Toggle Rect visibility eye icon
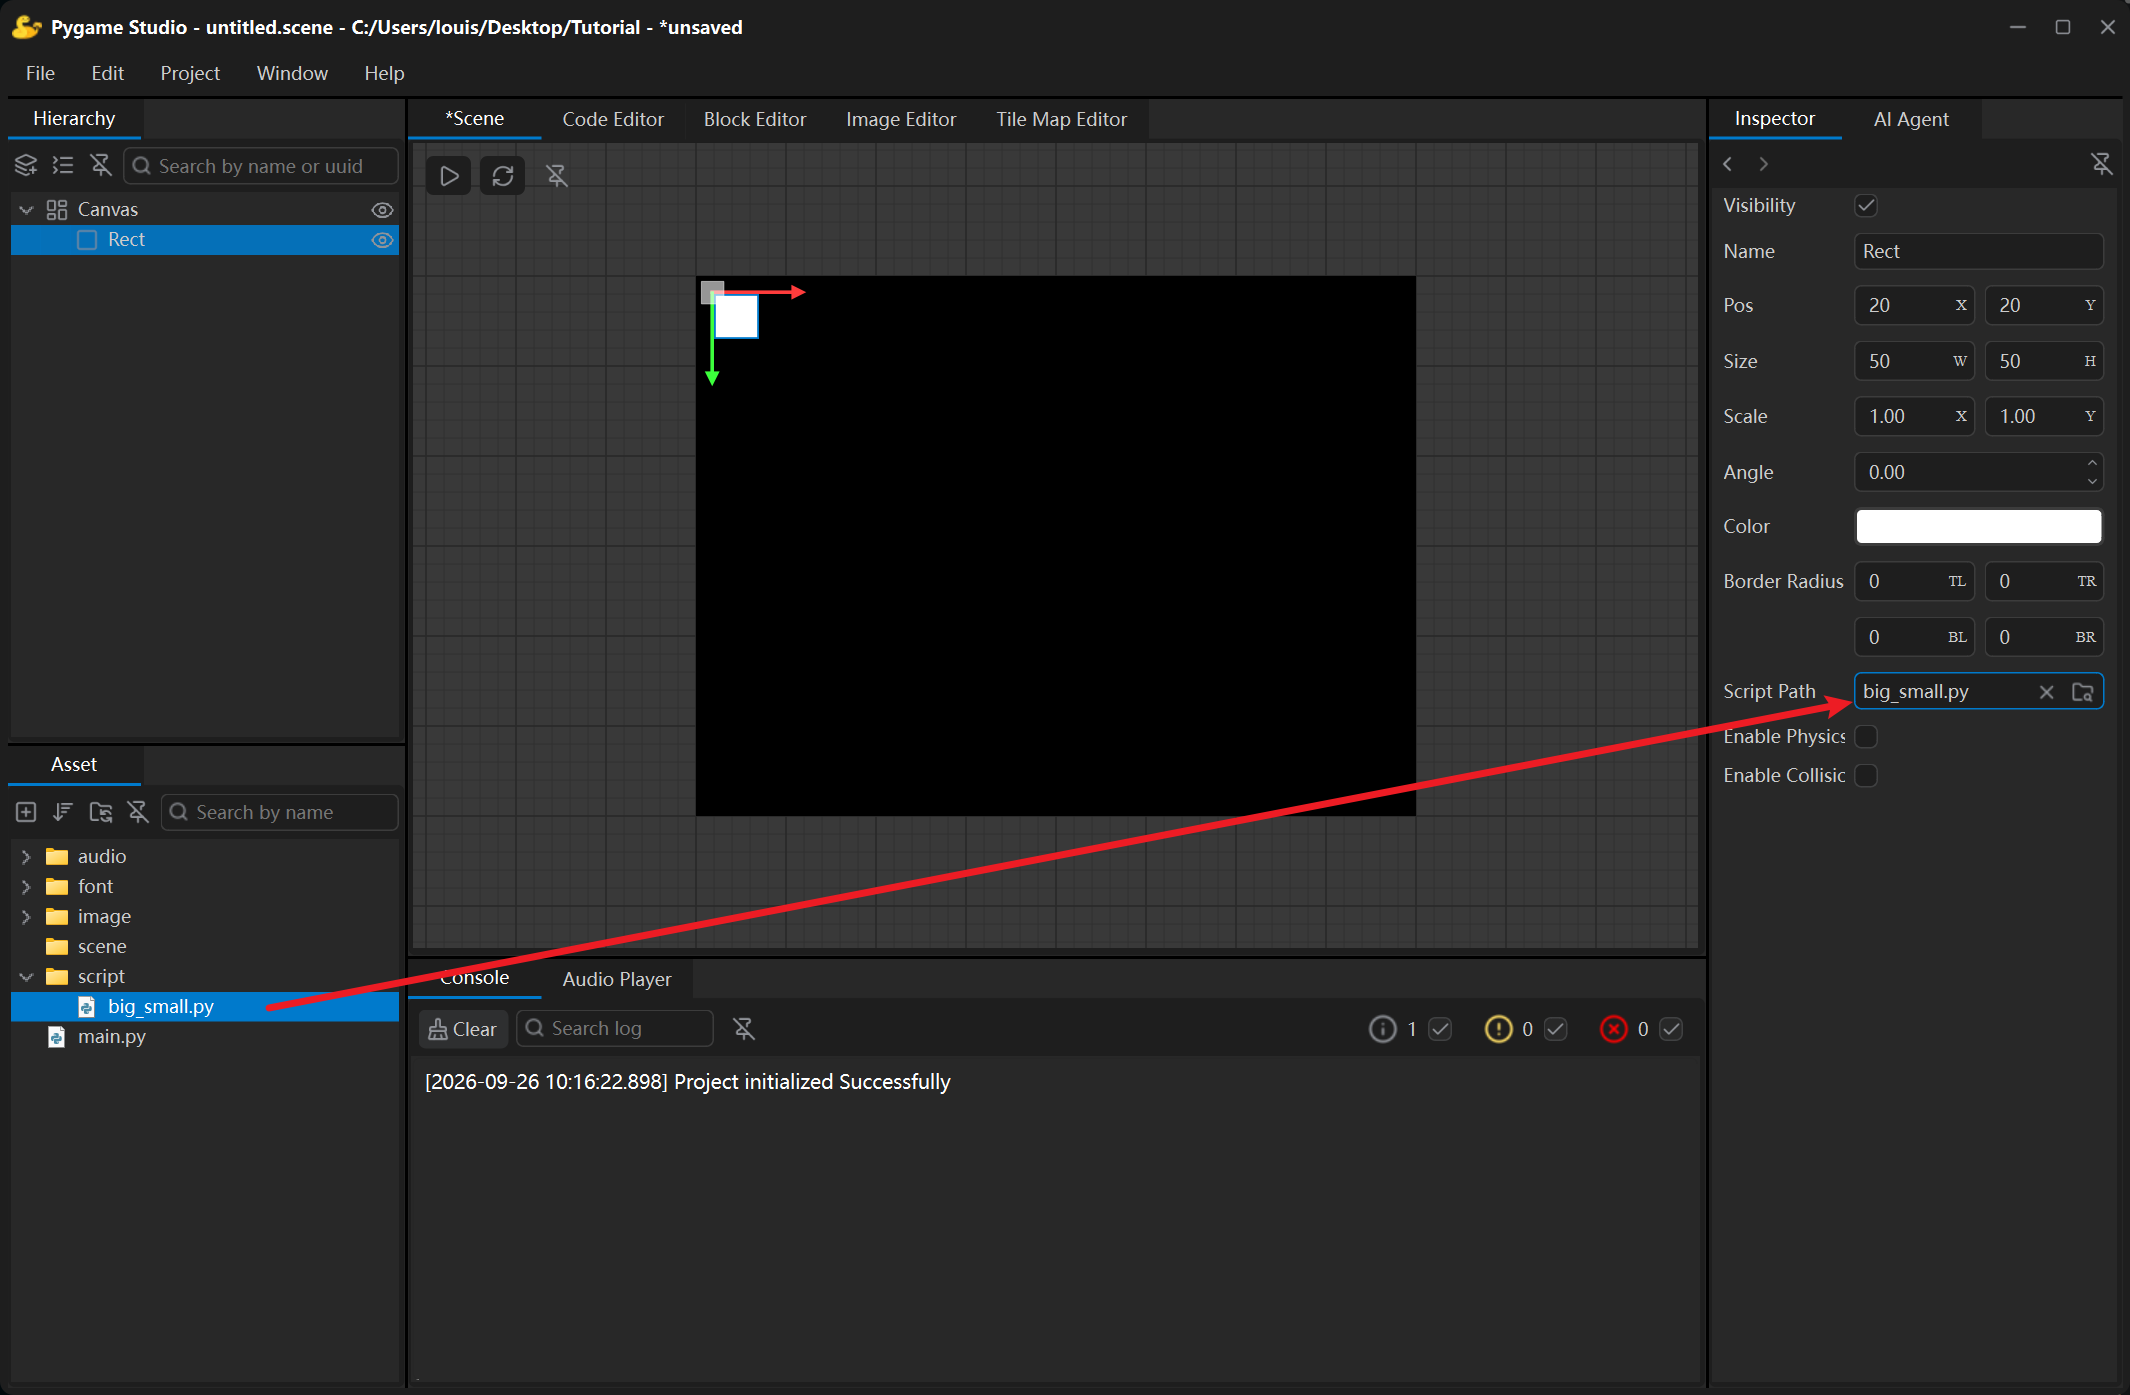Viewport: 2130px width, 1395px height. point(382,240)
